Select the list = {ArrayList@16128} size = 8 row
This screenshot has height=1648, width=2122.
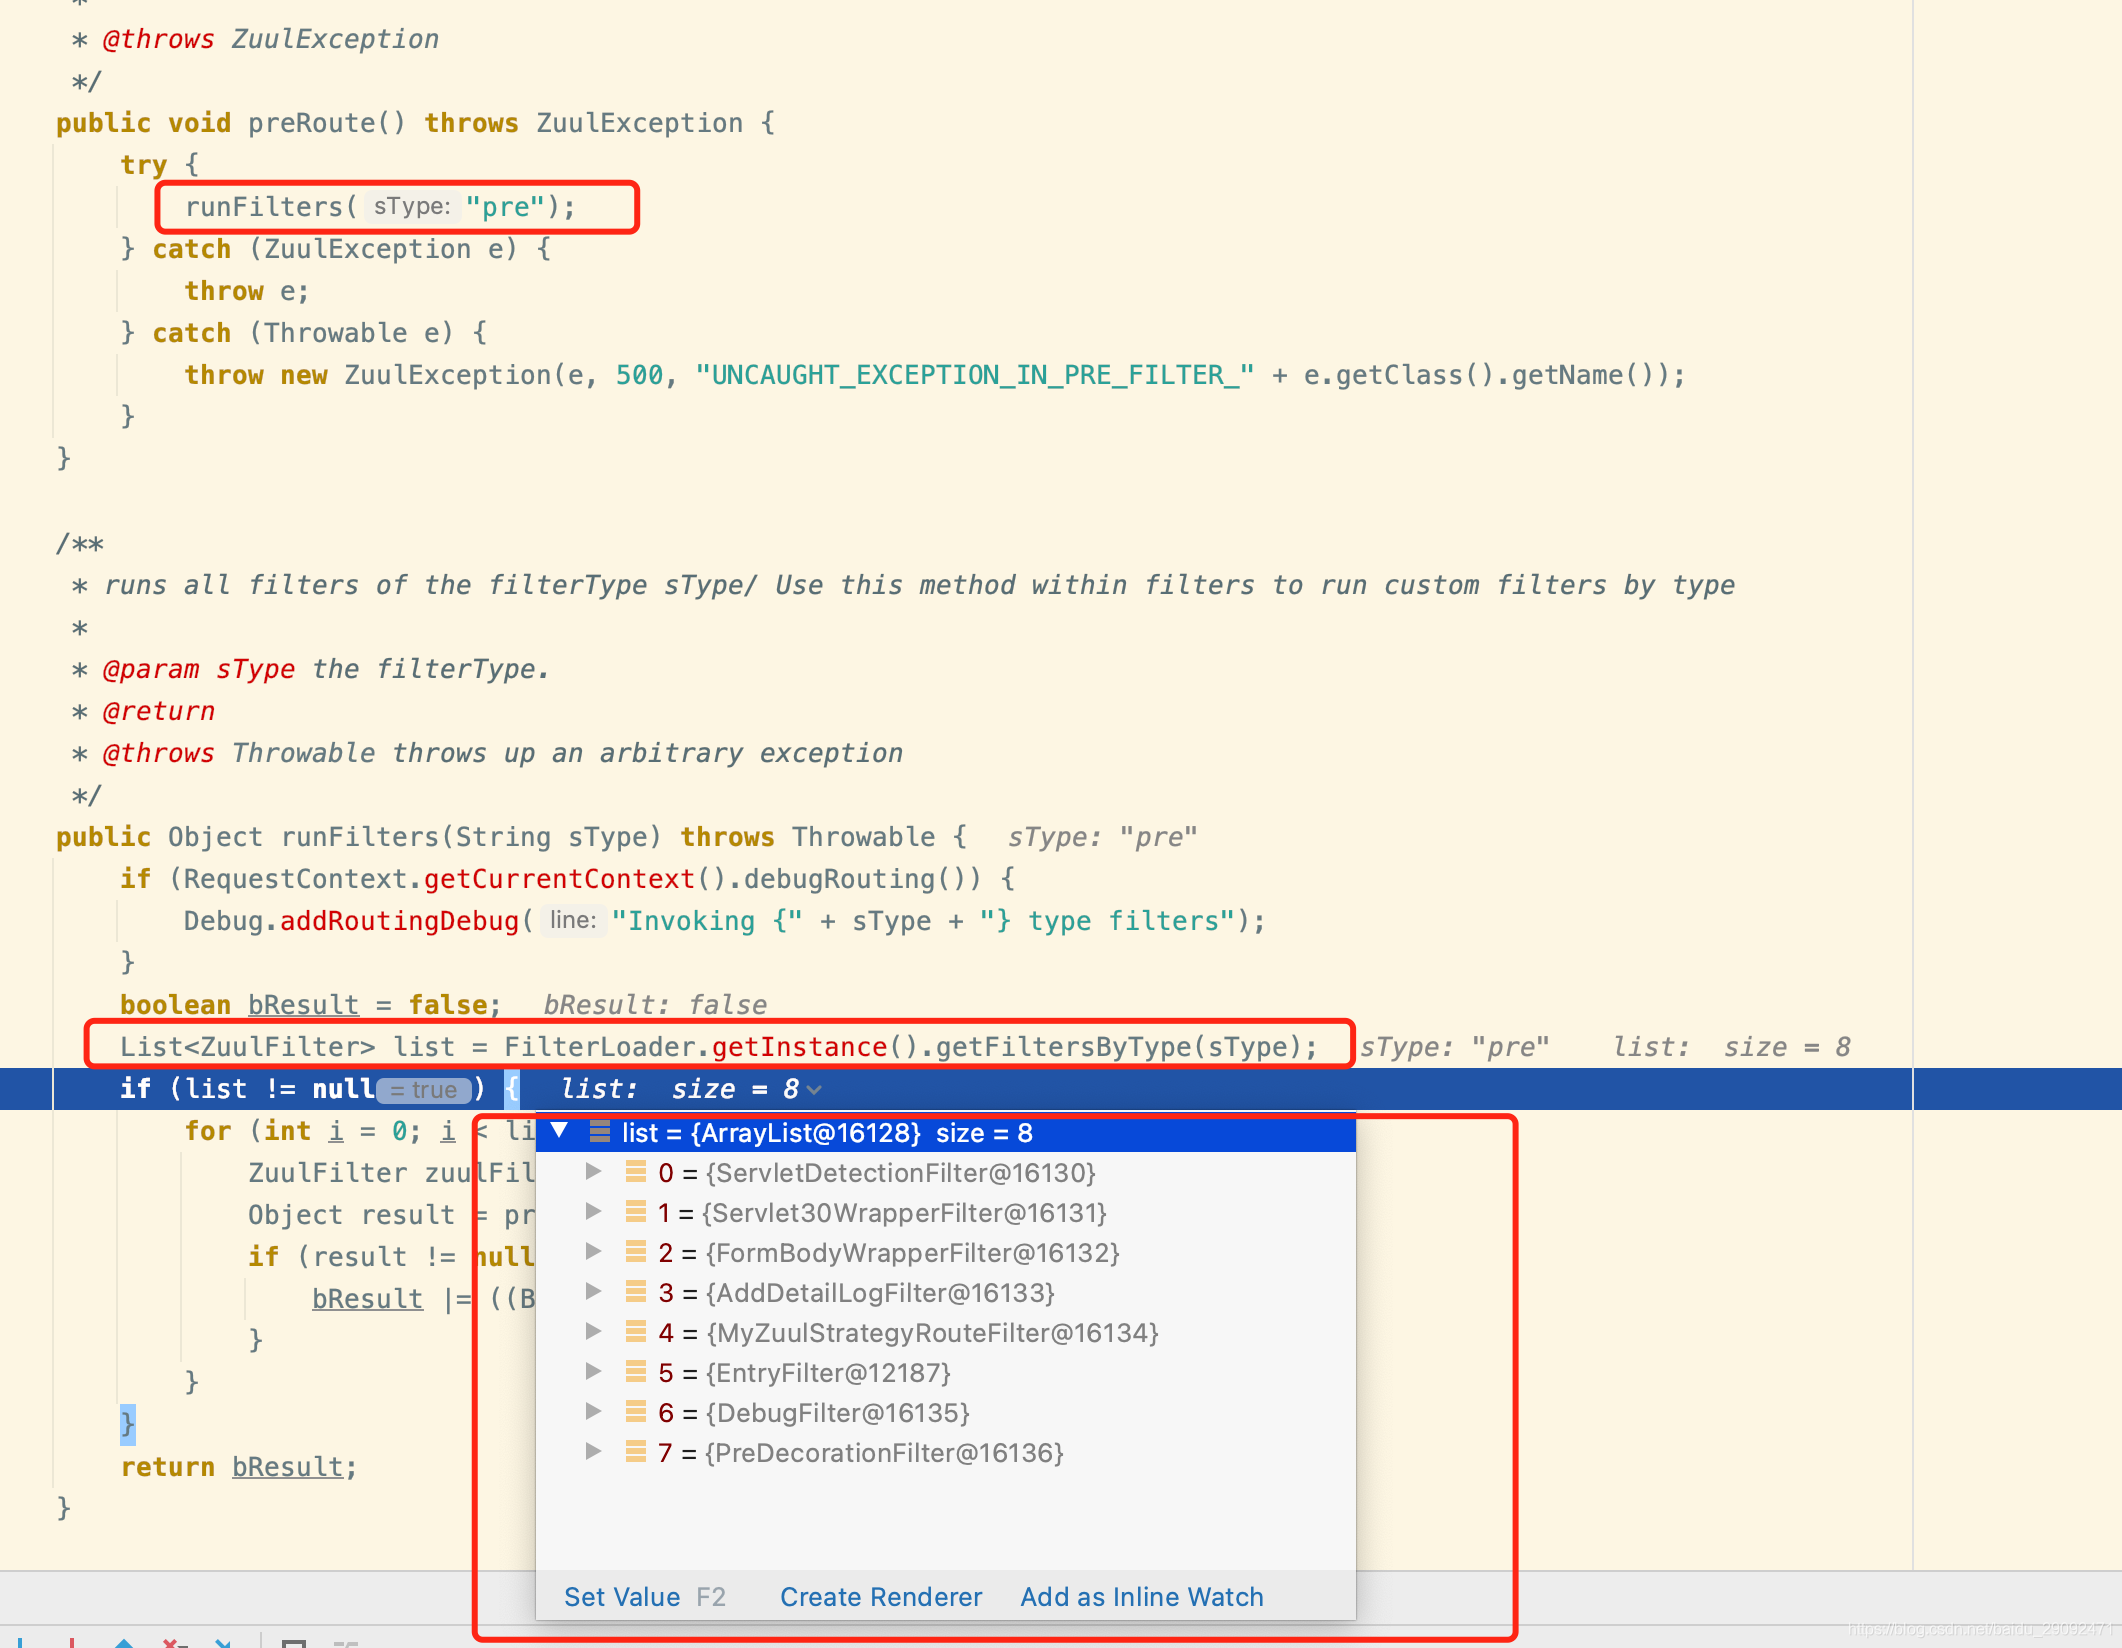click(946, 1132)
